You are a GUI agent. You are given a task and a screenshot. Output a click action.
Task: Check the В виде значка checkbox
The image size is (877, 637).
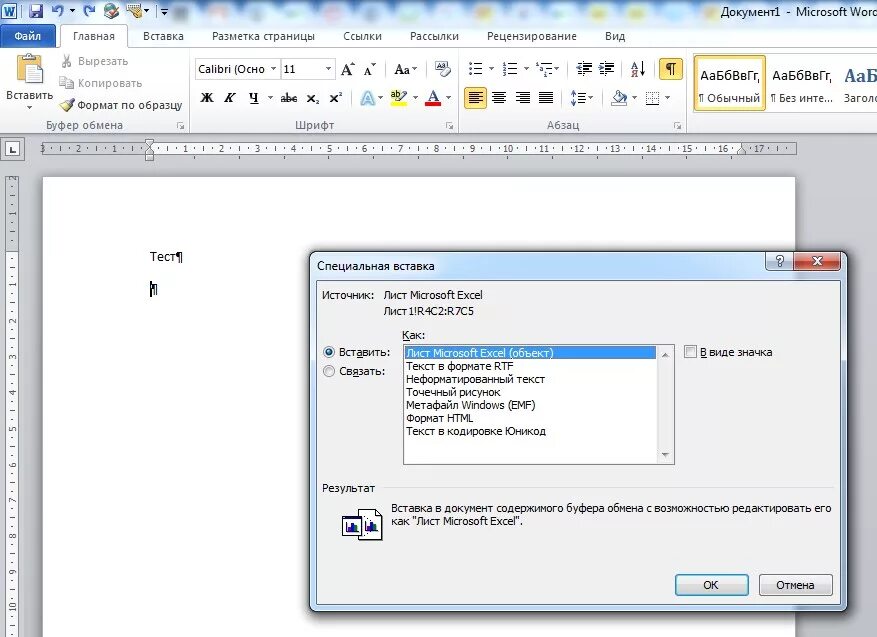(690, 352)
